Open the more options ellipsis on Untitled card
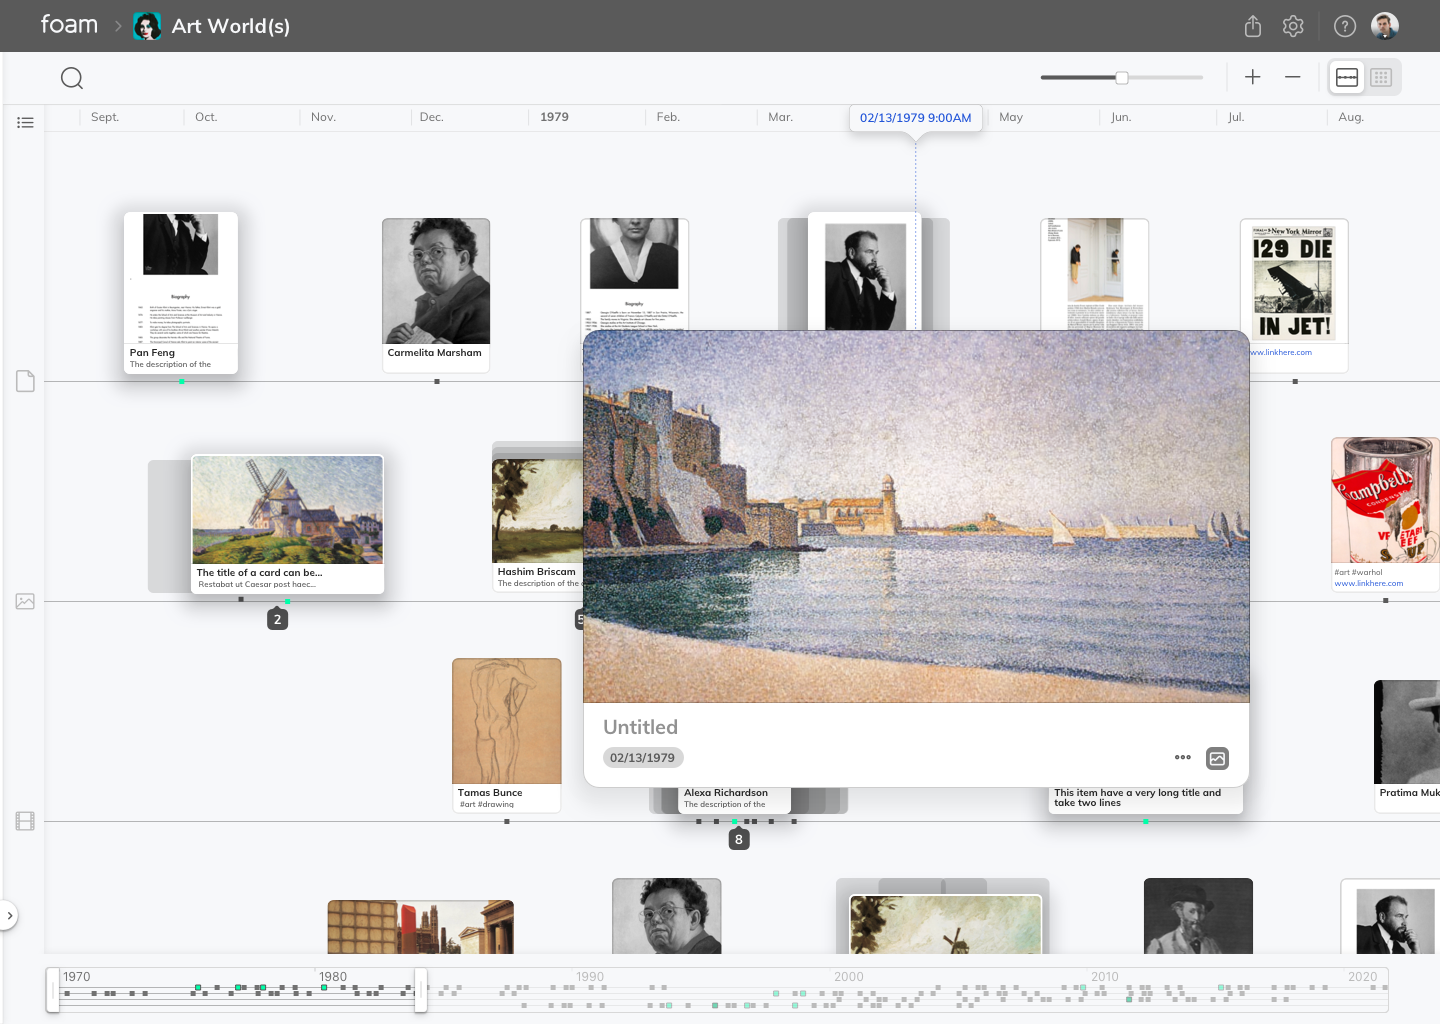This screenshot has width=1440, height=1024. pos(1183,757)
